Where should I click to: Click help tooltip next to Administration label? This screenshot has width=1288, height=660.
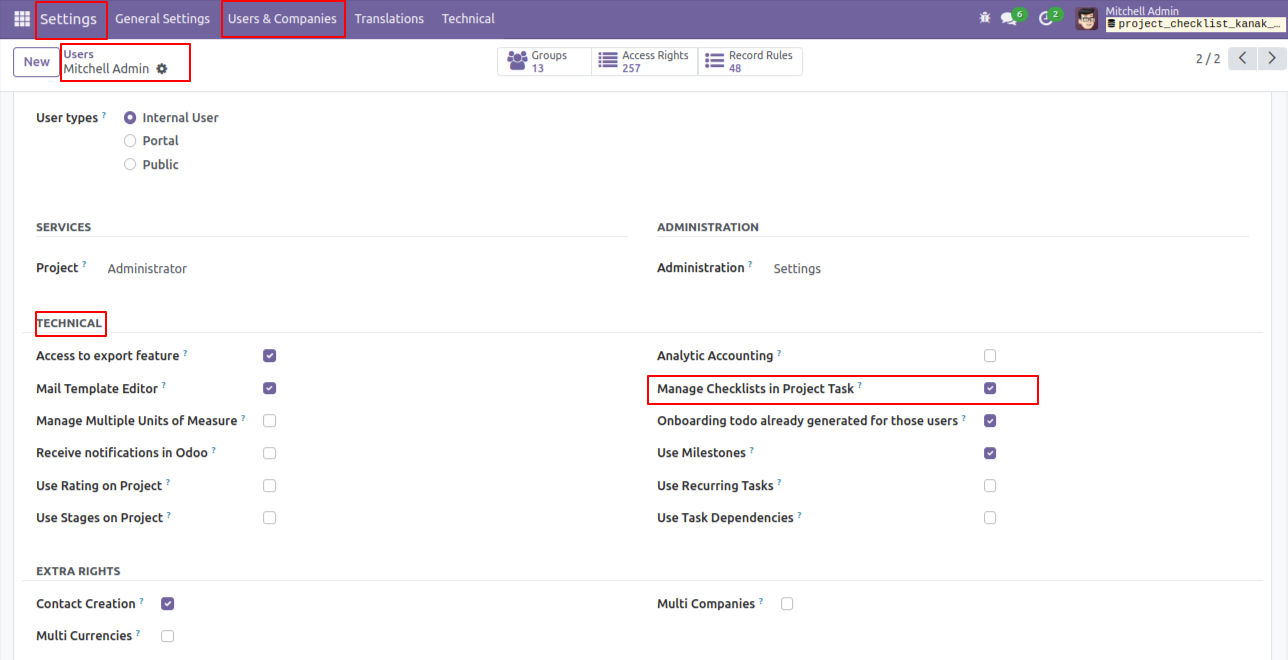(x=750, y=265)
